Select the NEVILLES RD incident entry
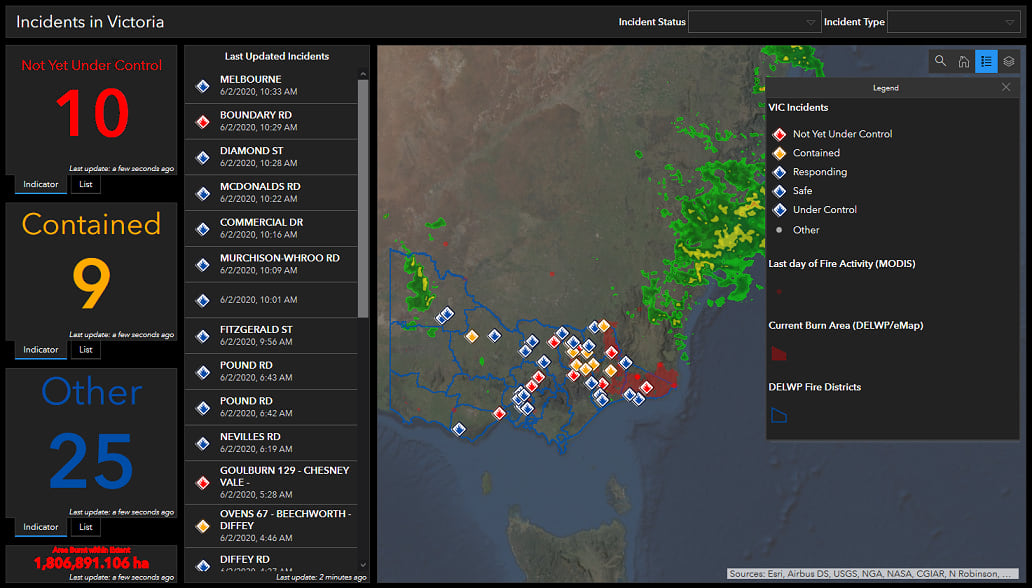Image resolution: width=1032 pixels, height=588 pixels. (271, 442)
